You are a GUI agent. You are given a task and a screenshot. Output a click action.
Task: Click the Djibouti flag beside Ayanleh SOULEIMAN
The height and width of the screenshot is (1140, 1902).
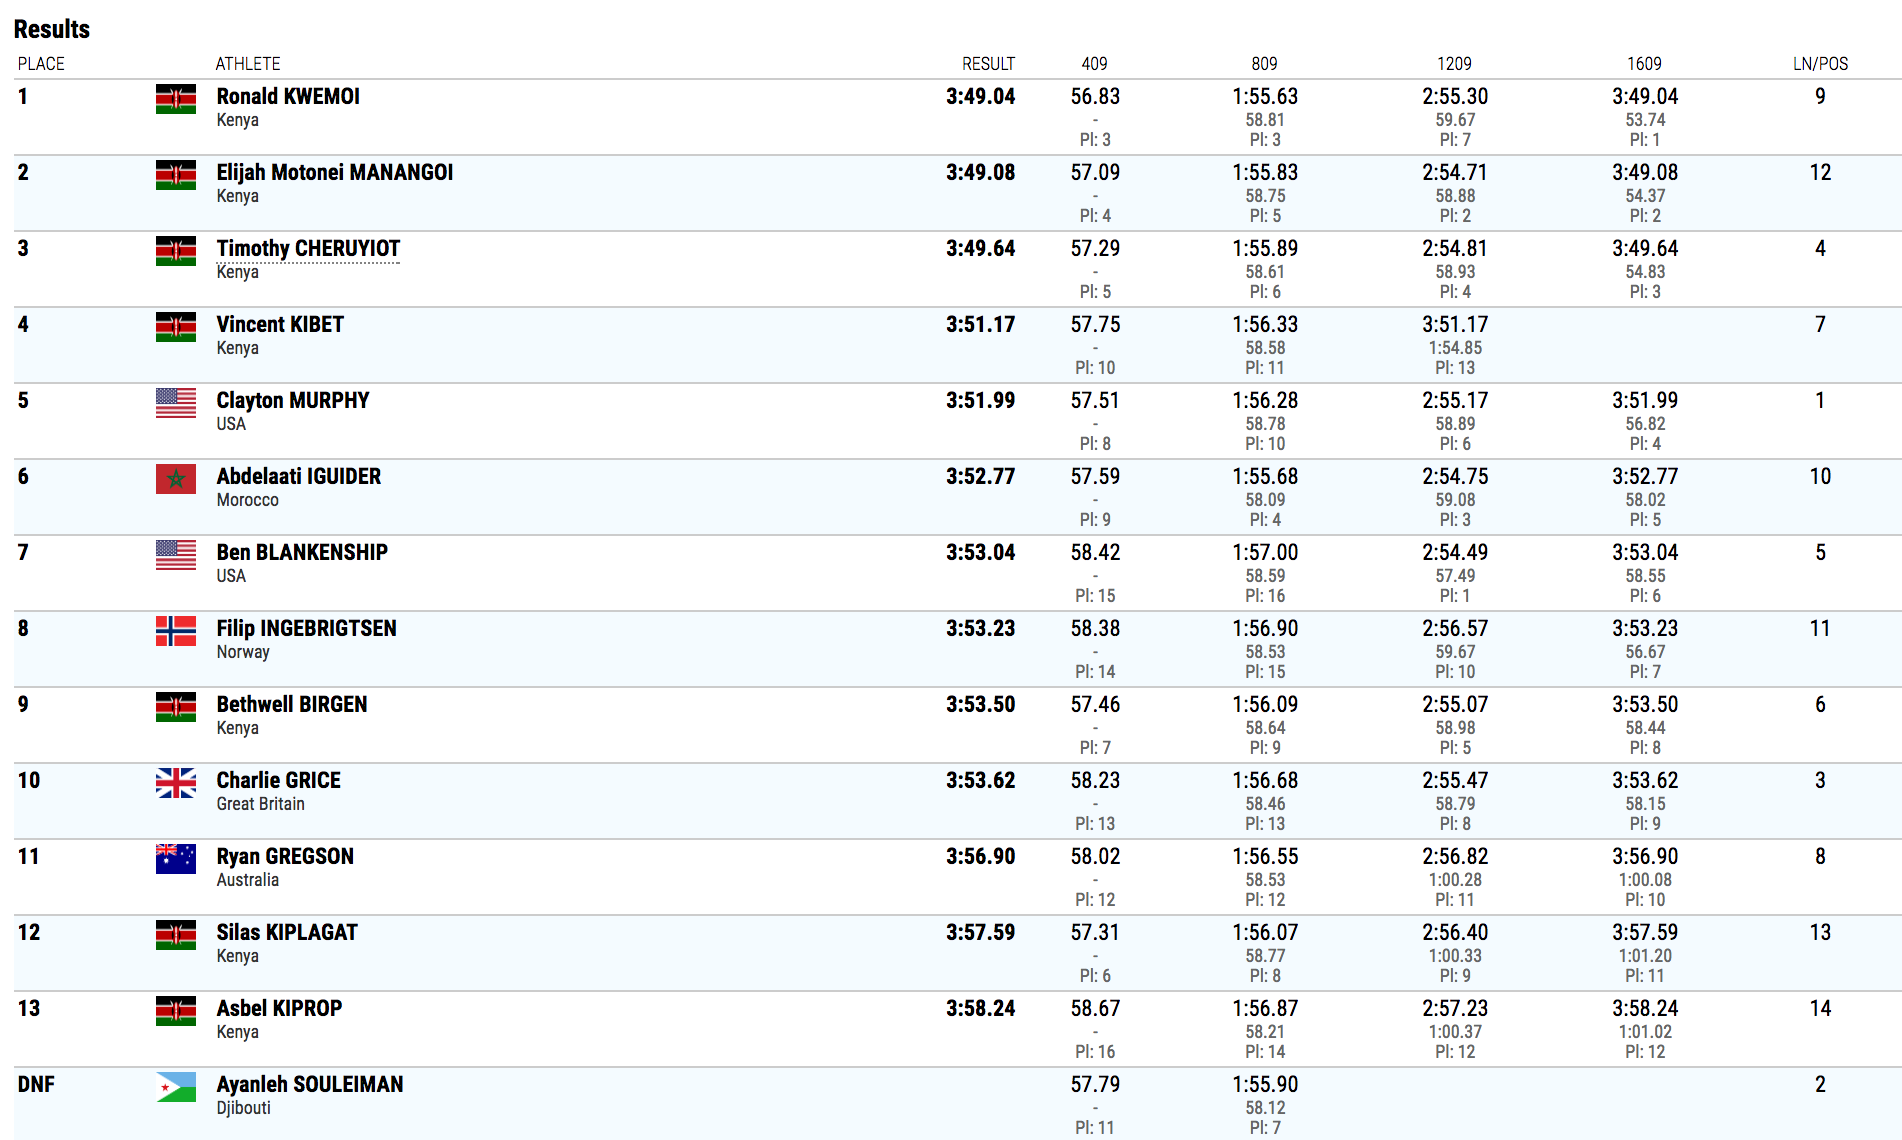(176, 1087)
